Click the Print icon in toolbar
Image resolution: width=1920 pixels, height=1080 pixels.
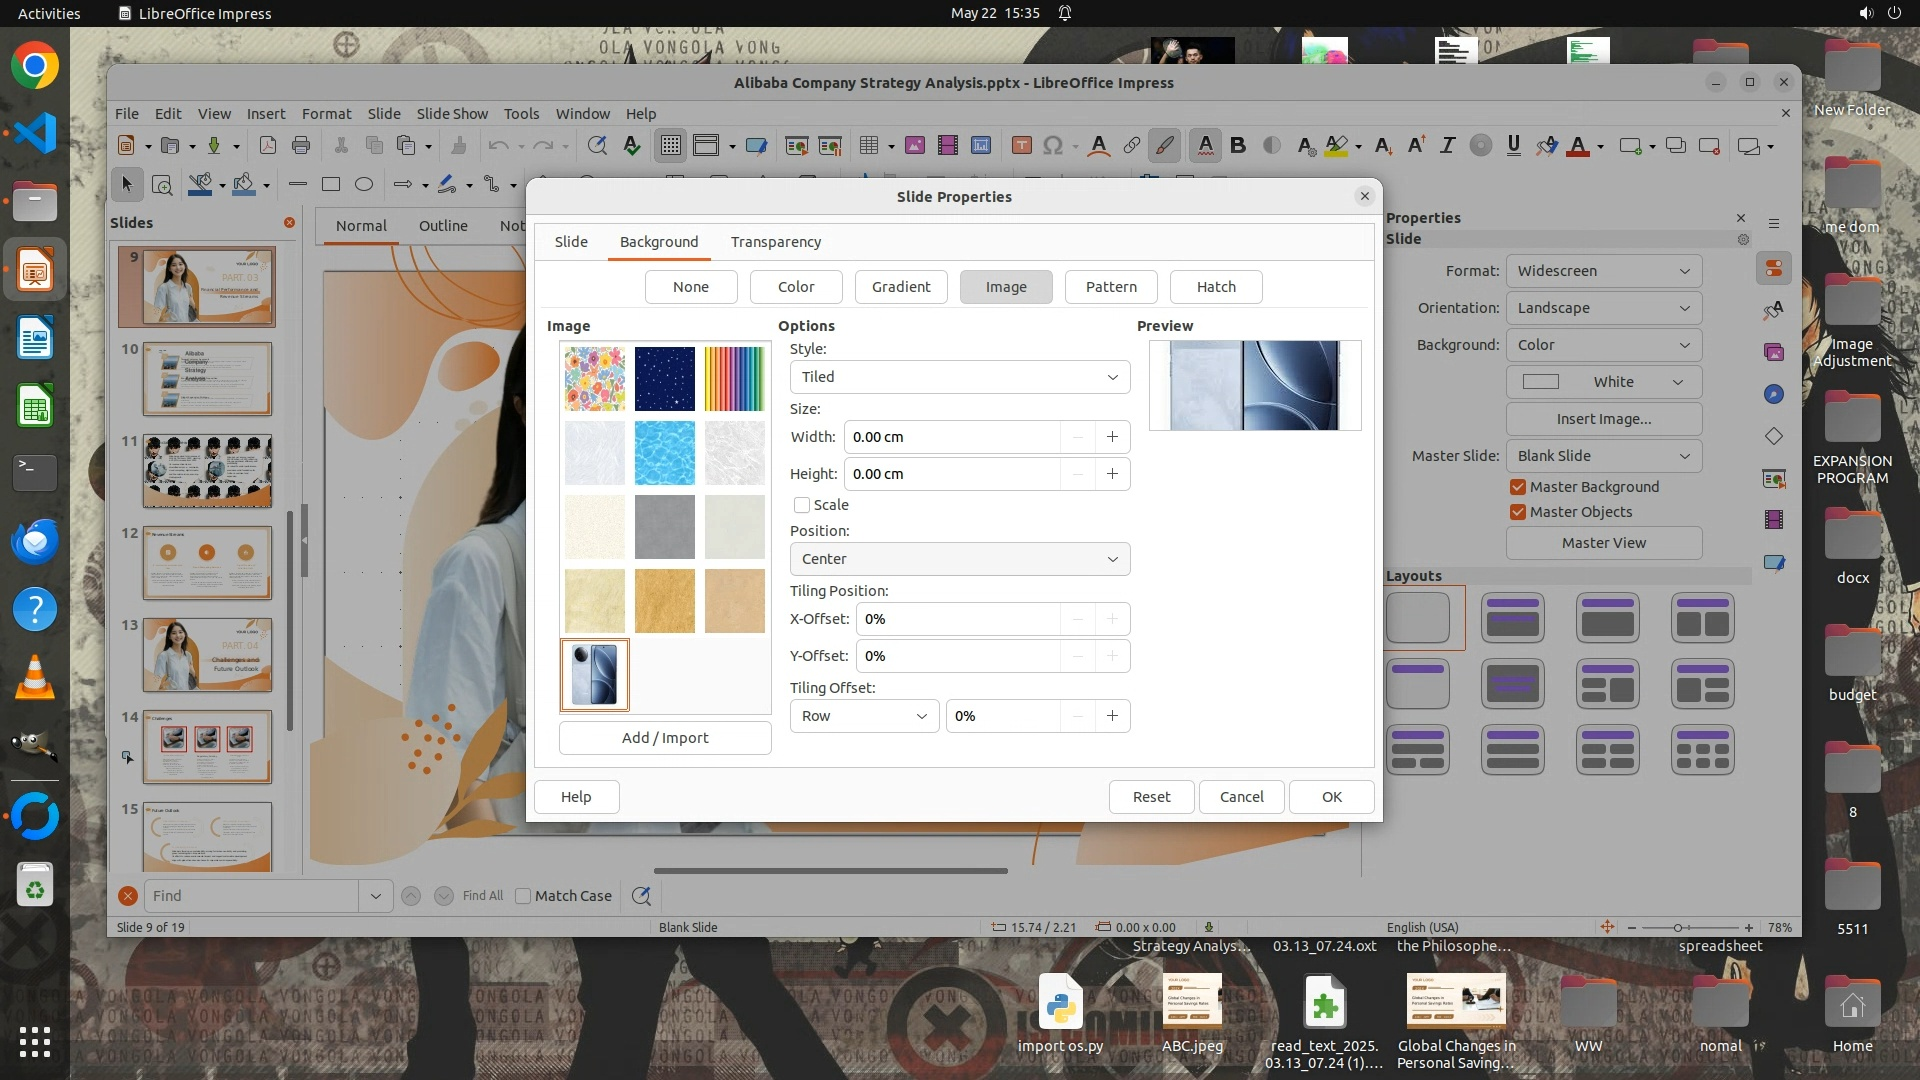301,146
